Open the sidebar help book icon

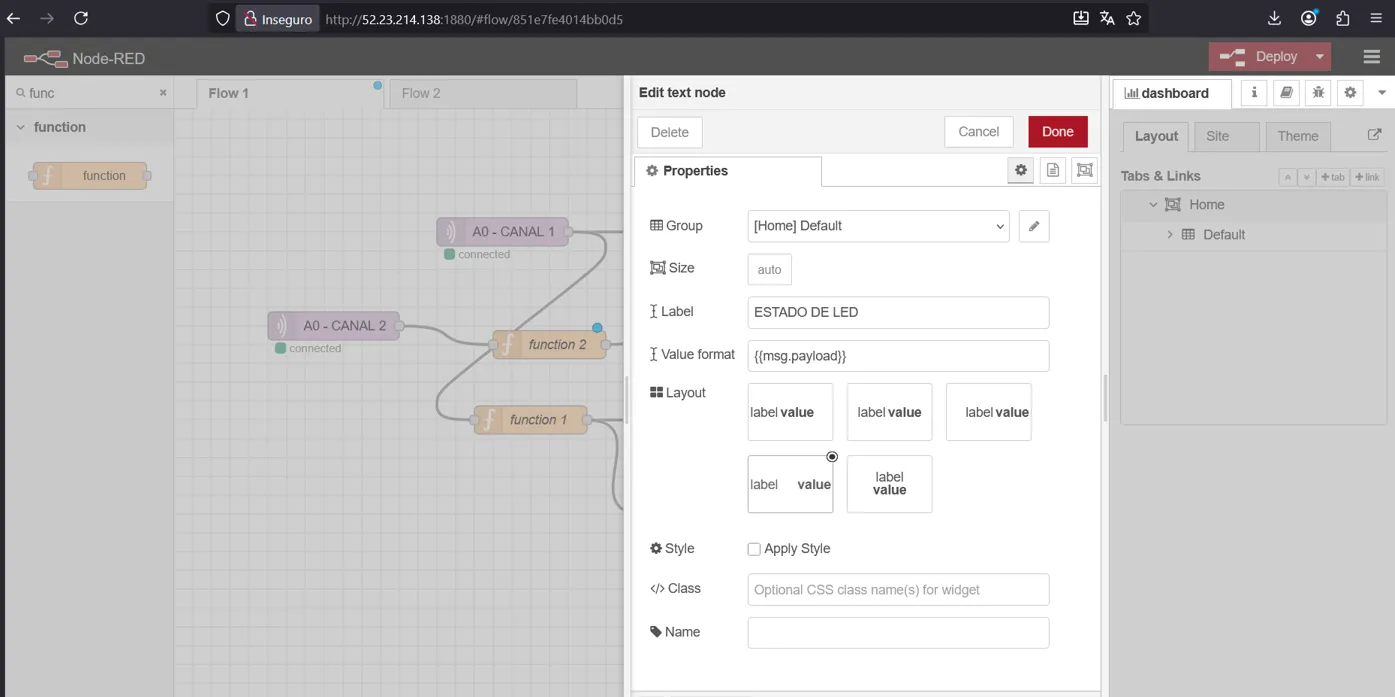(1286, 93)
